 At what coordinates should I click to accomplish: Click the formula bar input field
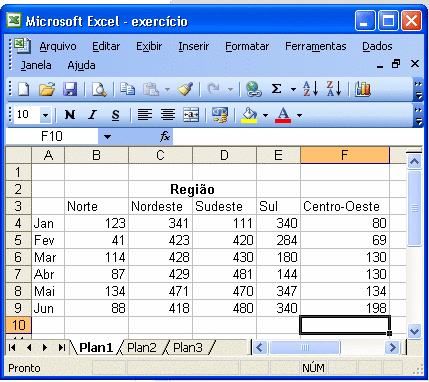click(297, 136)
